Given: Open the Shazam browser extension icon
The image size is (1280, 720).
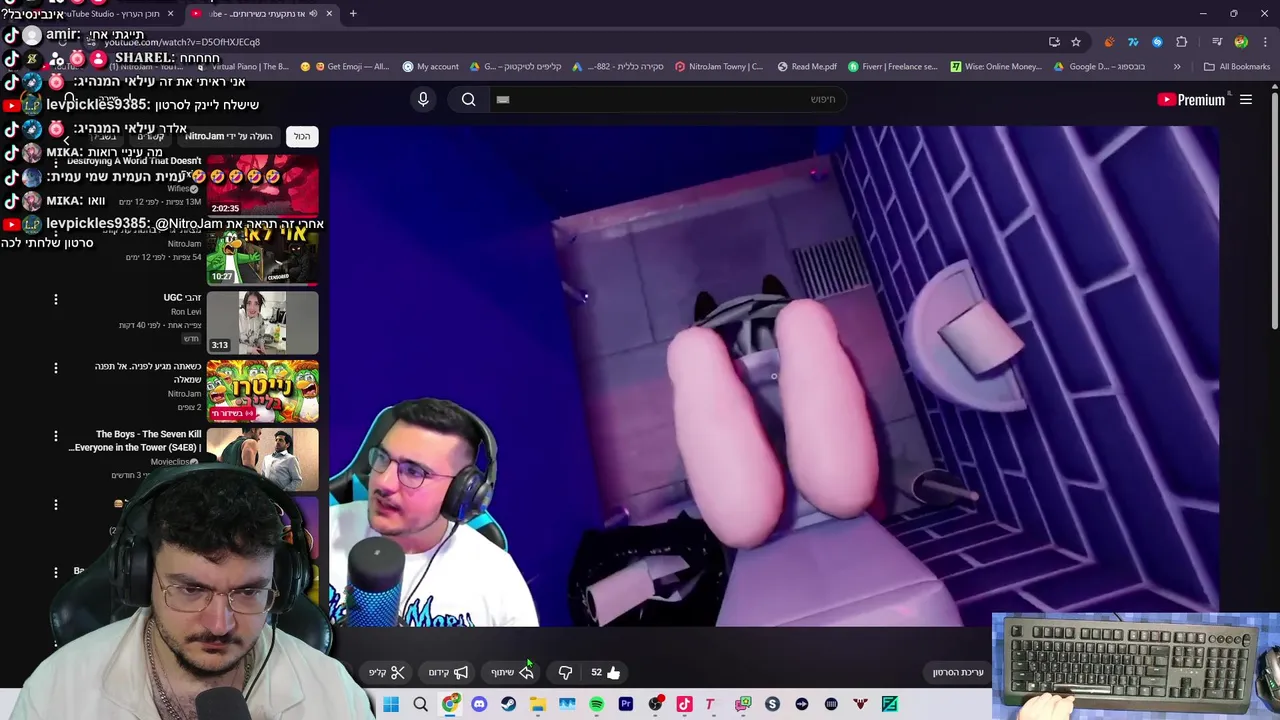Looking at the screenshot, I should pyautogui.click(x=1157, y=42).
